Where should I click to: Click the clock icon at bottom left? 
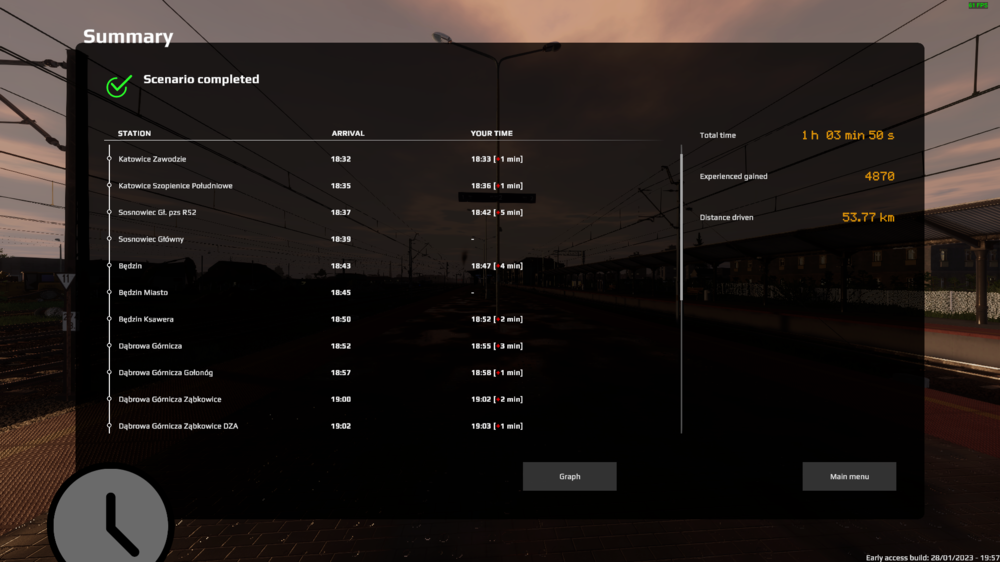coord(110,517)
